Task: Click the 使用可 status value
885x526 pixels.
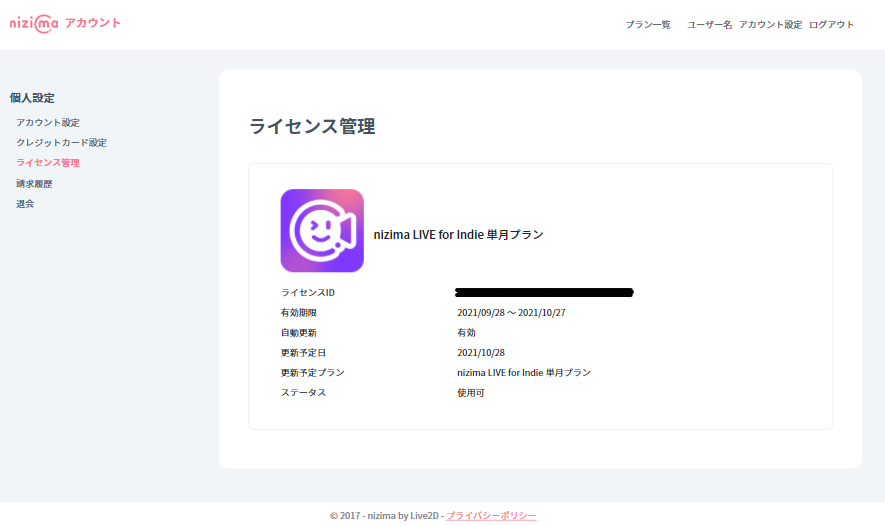Action: click(471, 393)
